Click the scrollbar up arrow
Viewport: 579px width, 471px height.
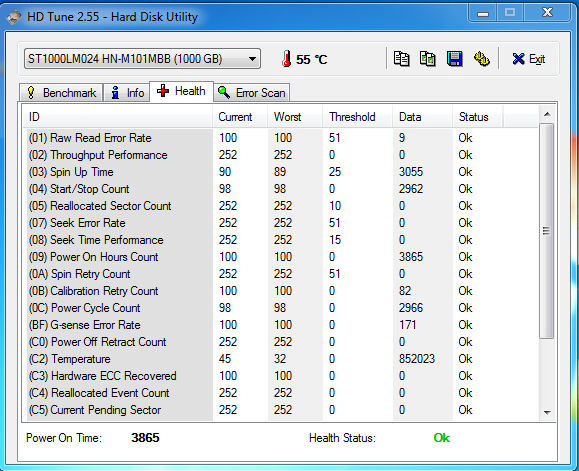[547, 114]
